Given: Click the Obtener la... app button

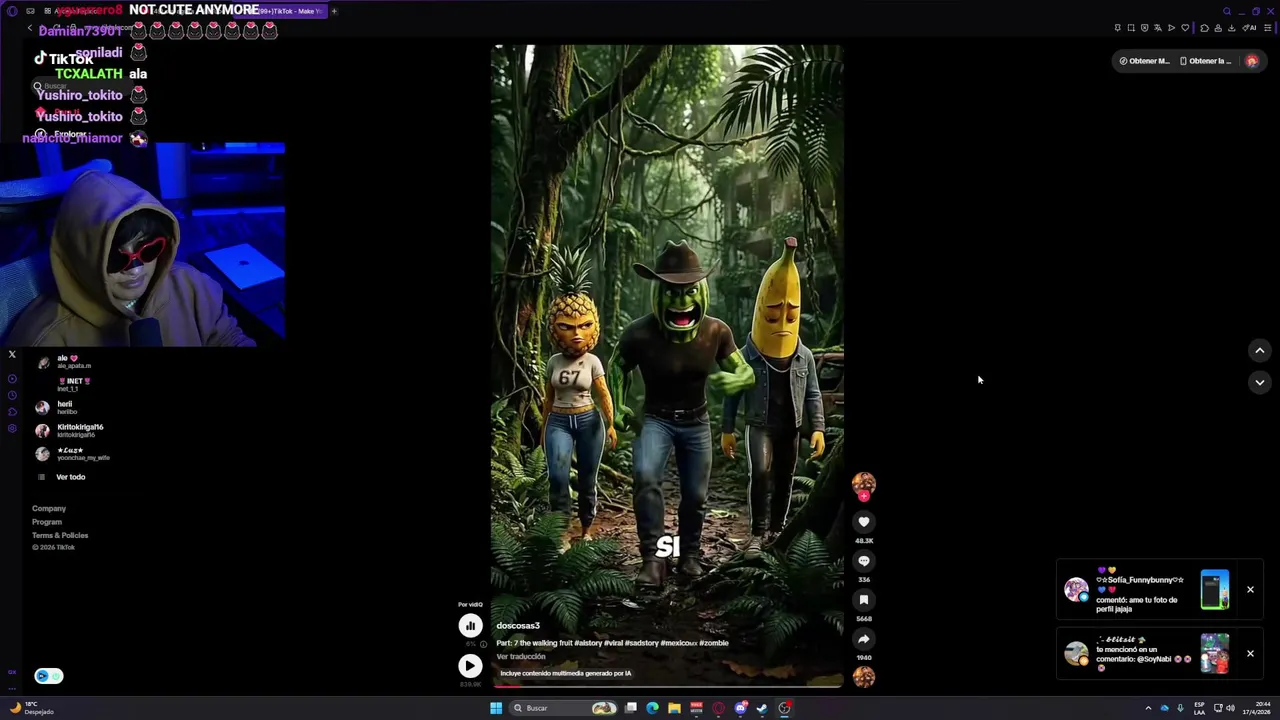Looking at the screenshot, I should 1206,61.
